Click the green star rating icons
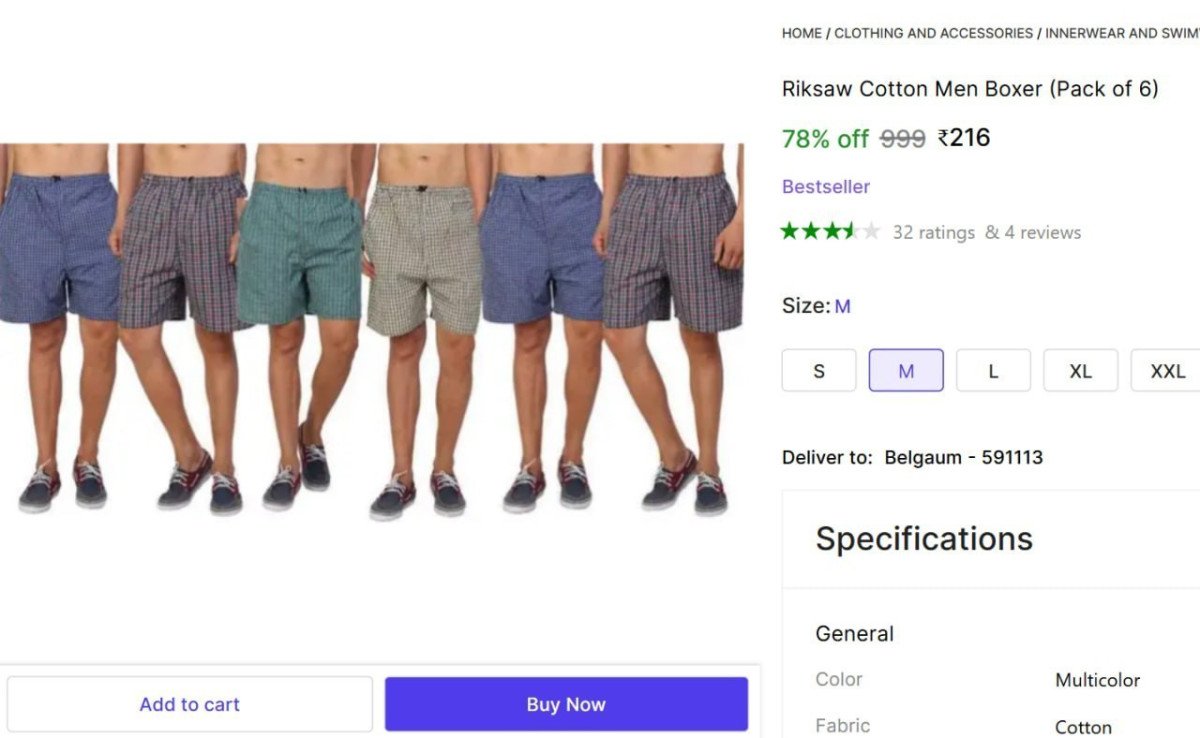1200x738 pixels. 830,232
